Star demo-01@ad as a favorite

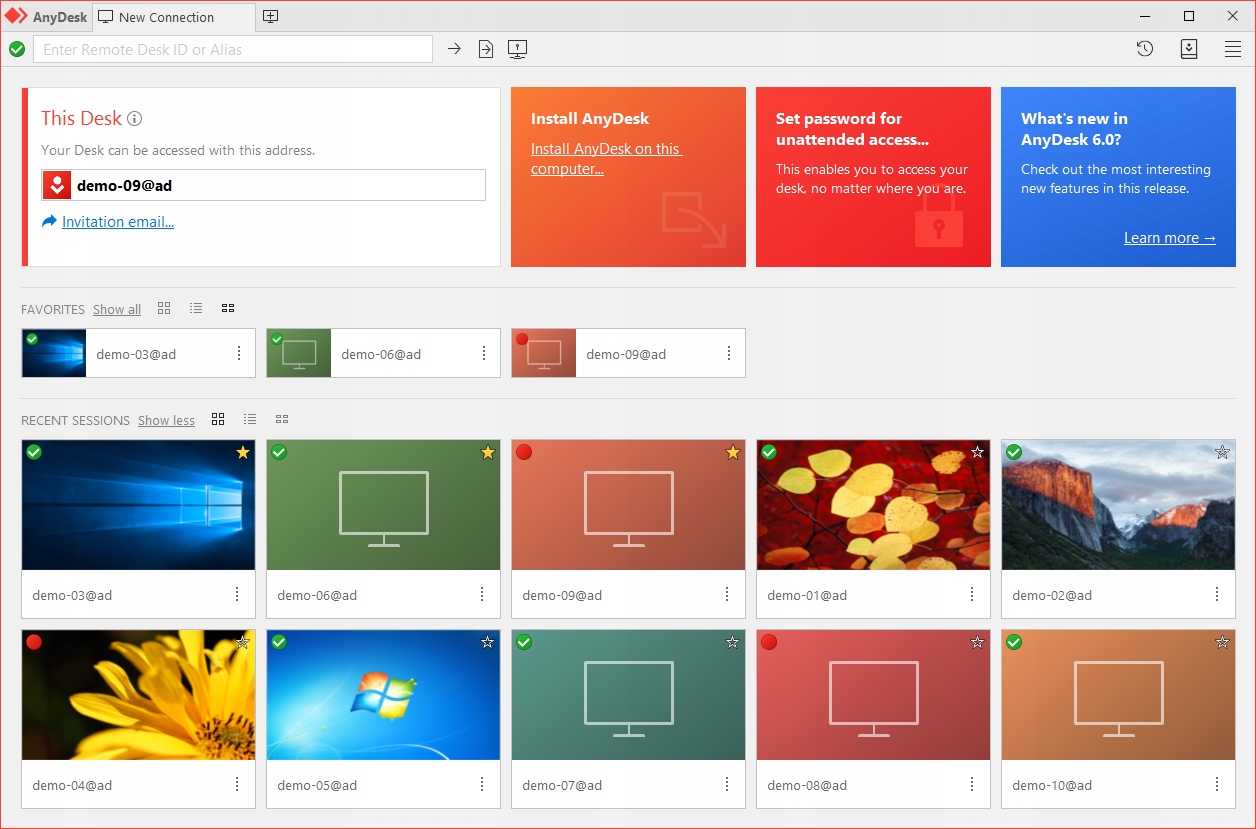[x=977, y=453]
